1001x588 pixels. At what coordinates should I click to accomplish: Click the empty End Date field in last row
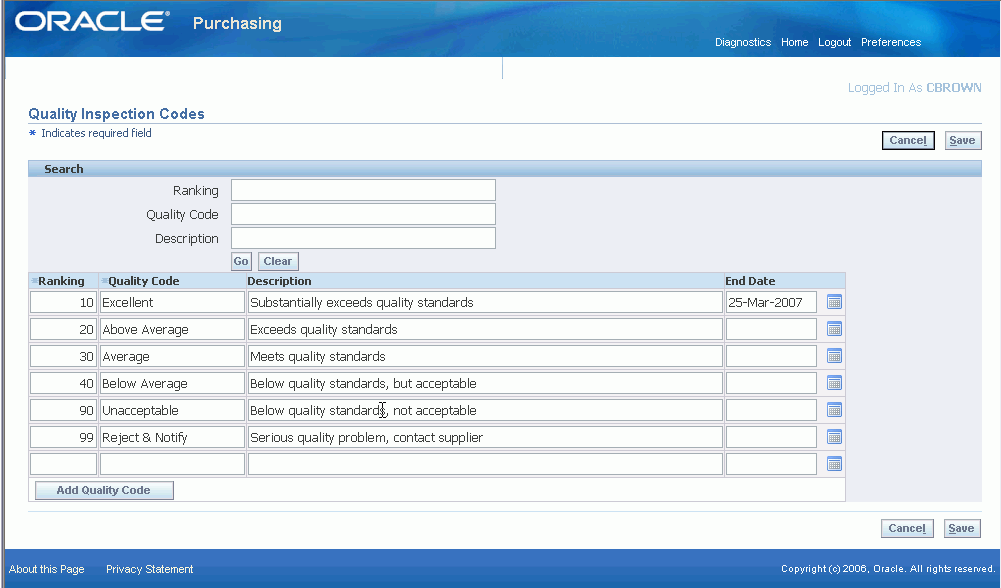tap(771, 464)
